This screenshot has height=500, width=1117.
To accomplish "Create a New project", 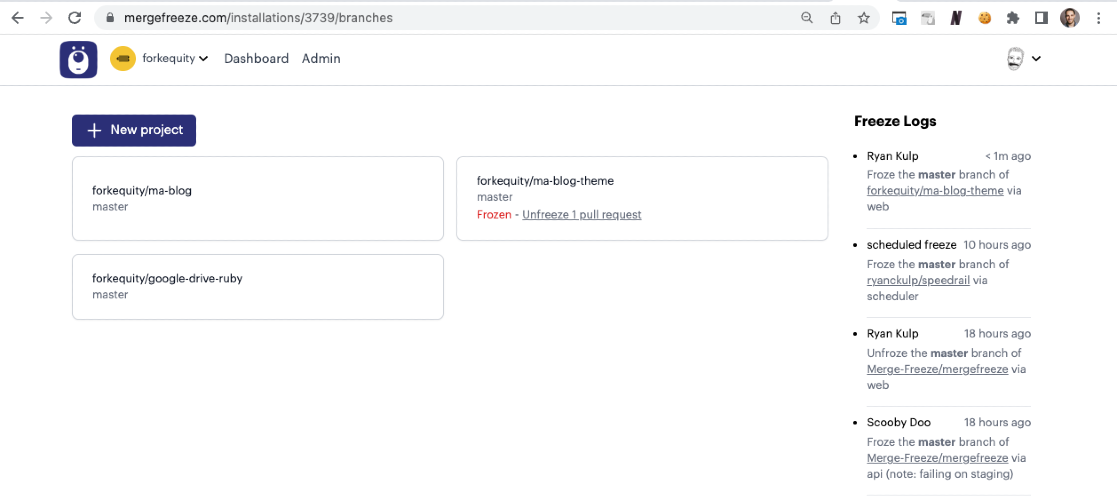I will 134,130.
